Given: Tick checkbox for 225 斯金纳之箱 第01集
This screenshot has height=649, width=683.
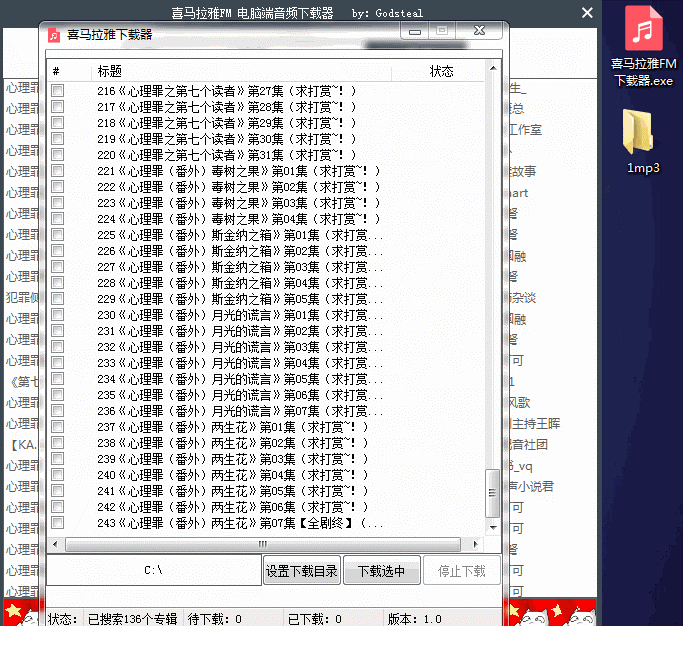Looking at the screenshot, I should click(57, 235).
